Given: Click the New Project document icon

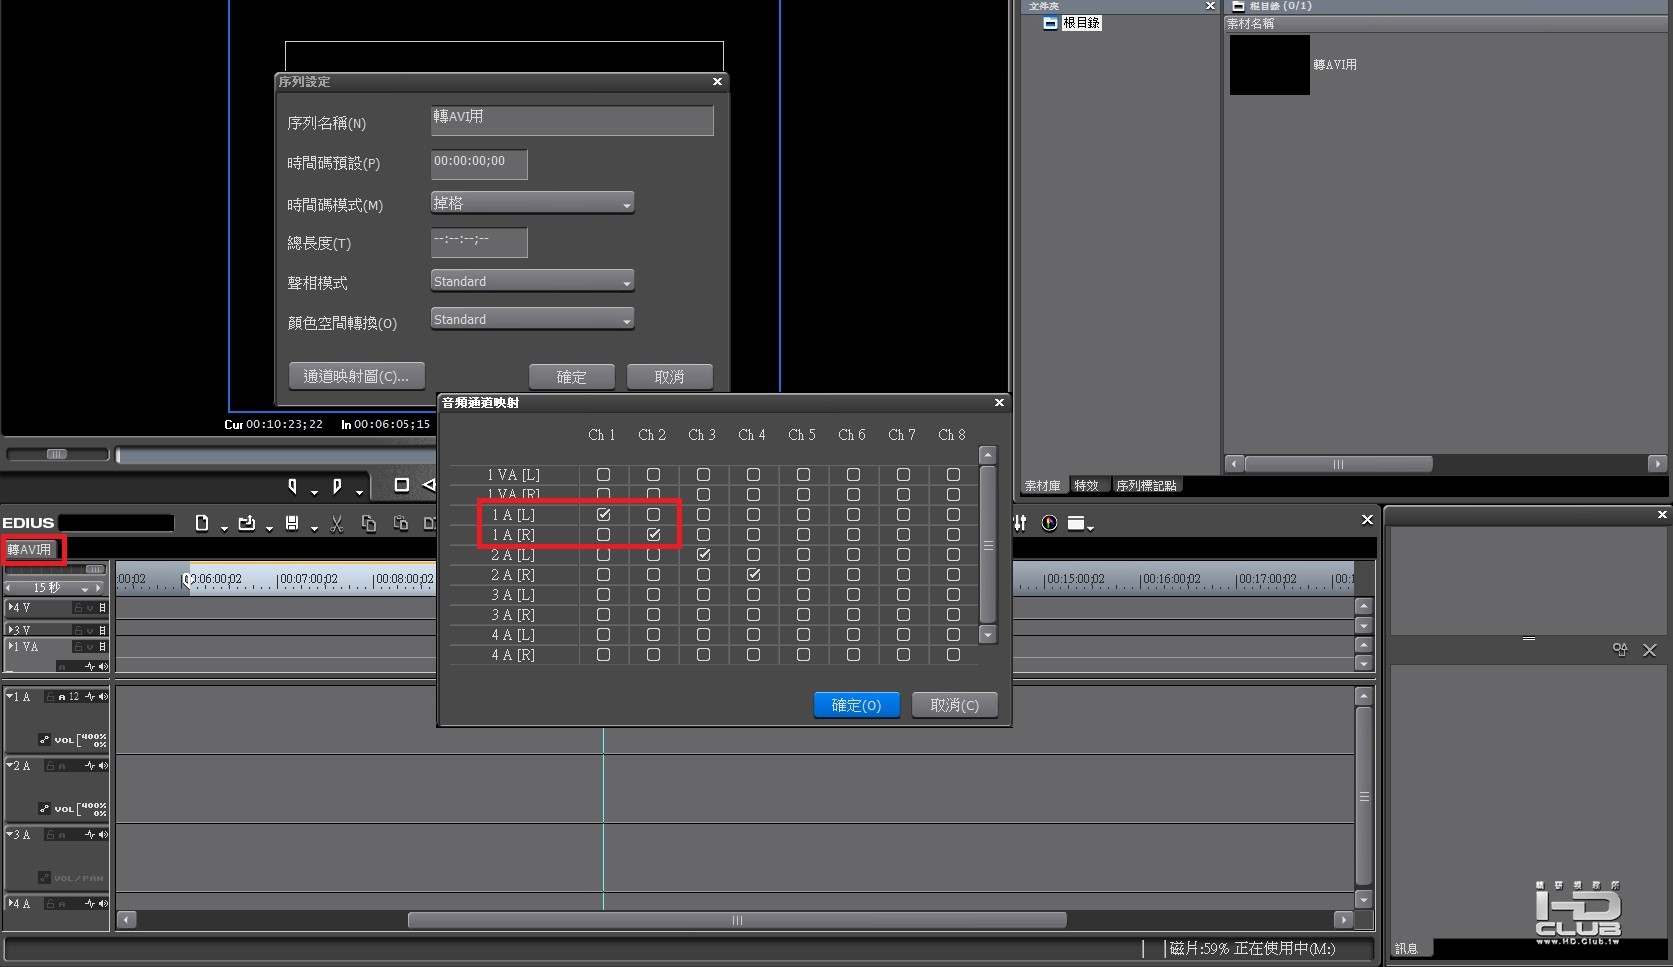Looking at the screenshot, I should point(202,523).
